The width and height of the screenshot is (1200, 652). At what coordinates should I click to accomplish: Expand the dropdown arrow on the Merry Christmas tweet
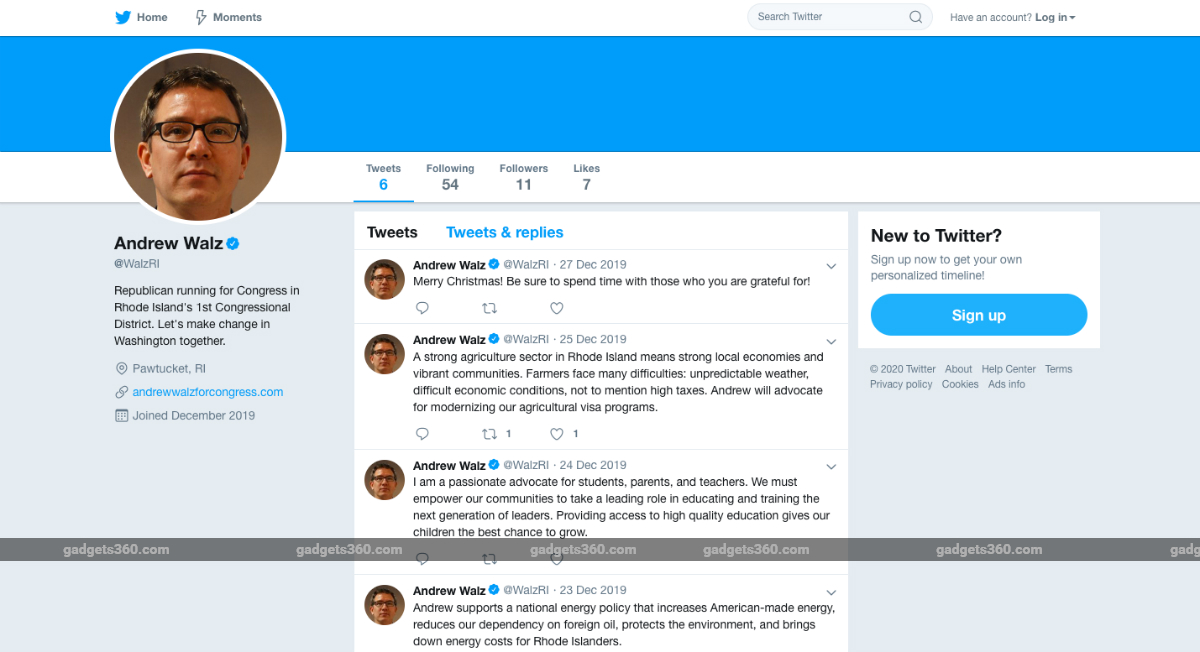click(x=831, y=266)
